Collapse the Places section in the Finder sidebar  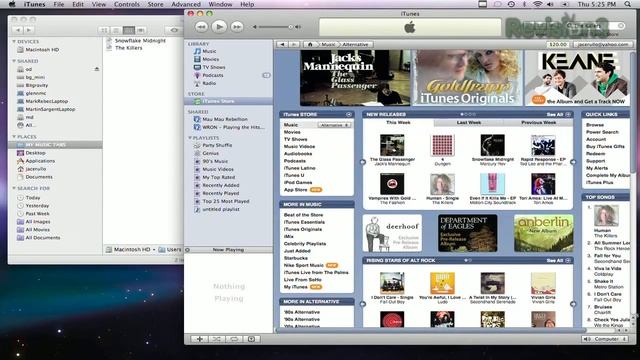14,137
